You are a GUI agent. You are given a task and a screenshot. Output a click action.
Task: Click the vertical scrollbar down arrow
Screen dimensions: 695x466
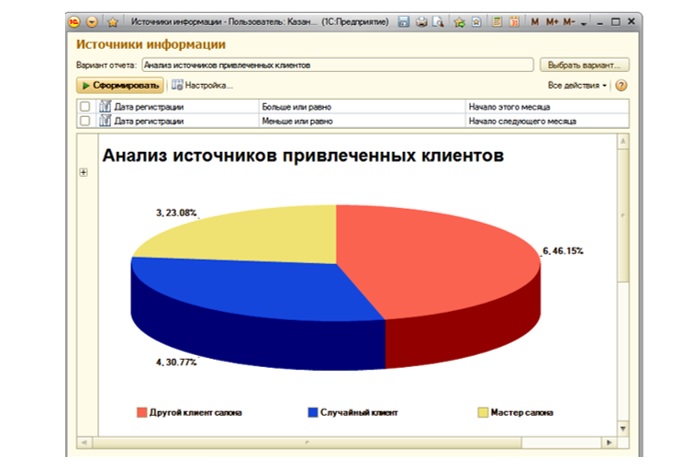pyautogui.click(x=623, y=428)
